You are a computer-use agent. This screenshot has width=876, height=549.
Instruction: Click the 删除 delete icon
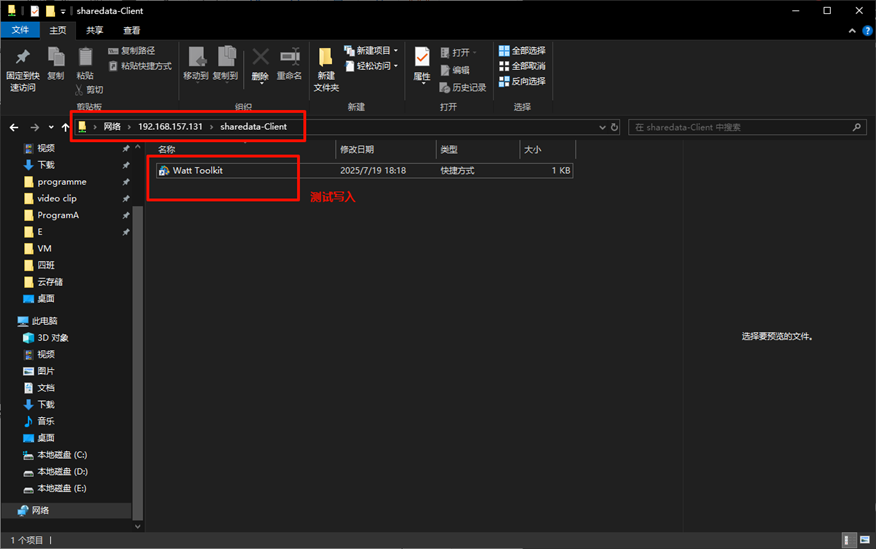click(x=260, y=59)
